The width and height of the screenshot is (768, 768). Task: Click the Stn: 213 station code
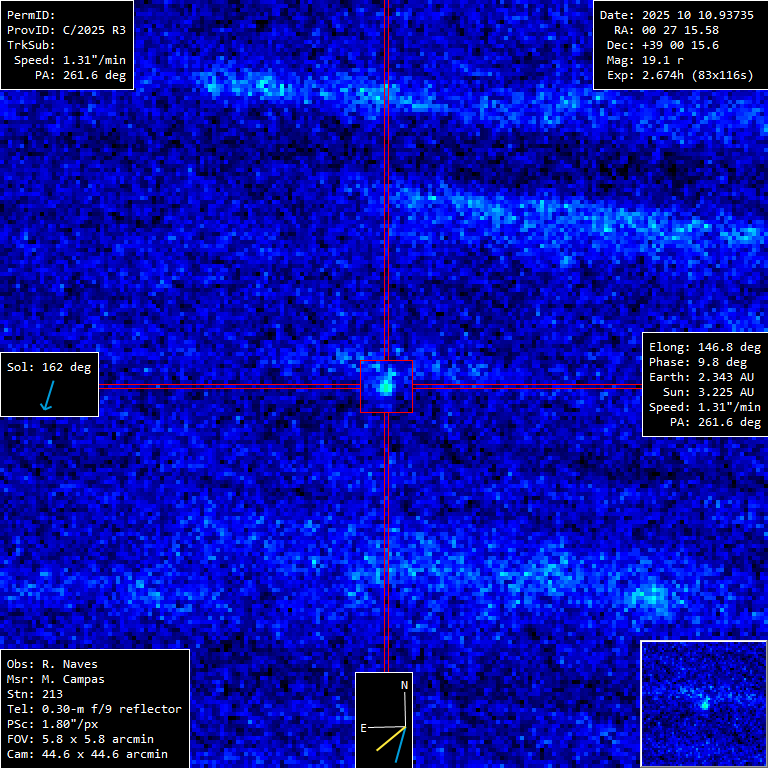(x=35, y=694)
